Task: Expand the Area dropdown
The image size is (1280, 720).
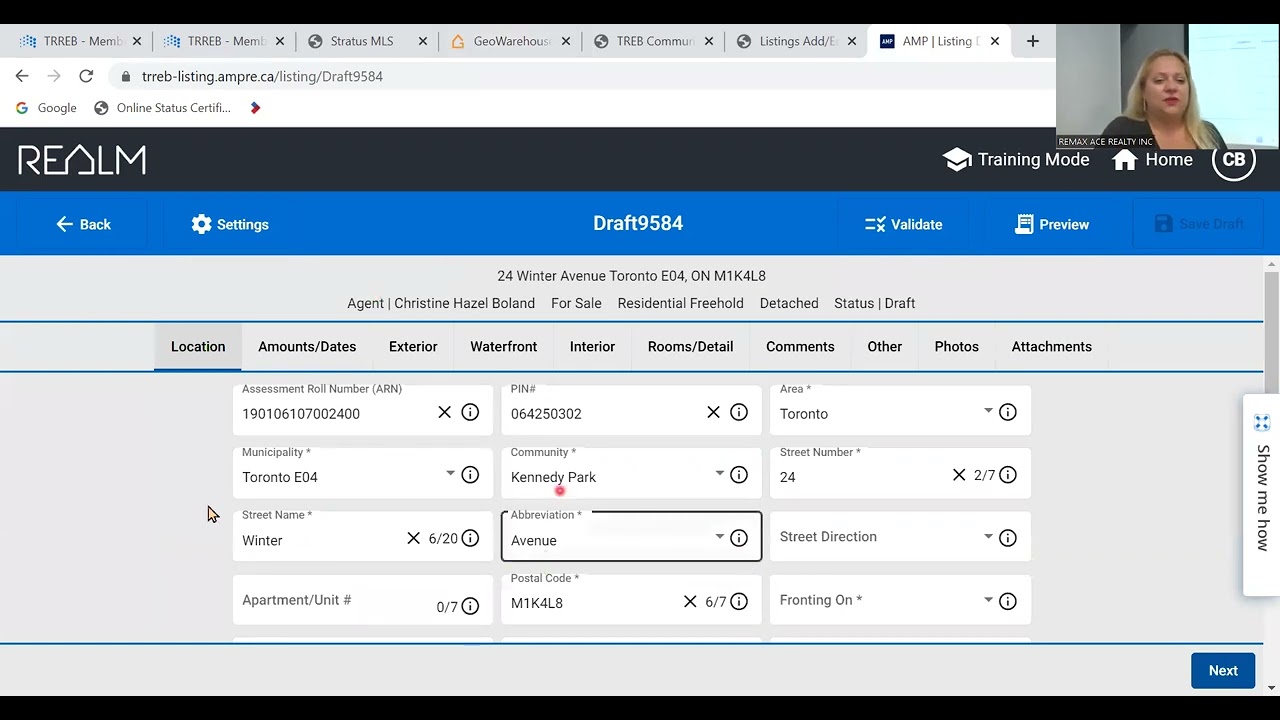Action: [988, 411]
